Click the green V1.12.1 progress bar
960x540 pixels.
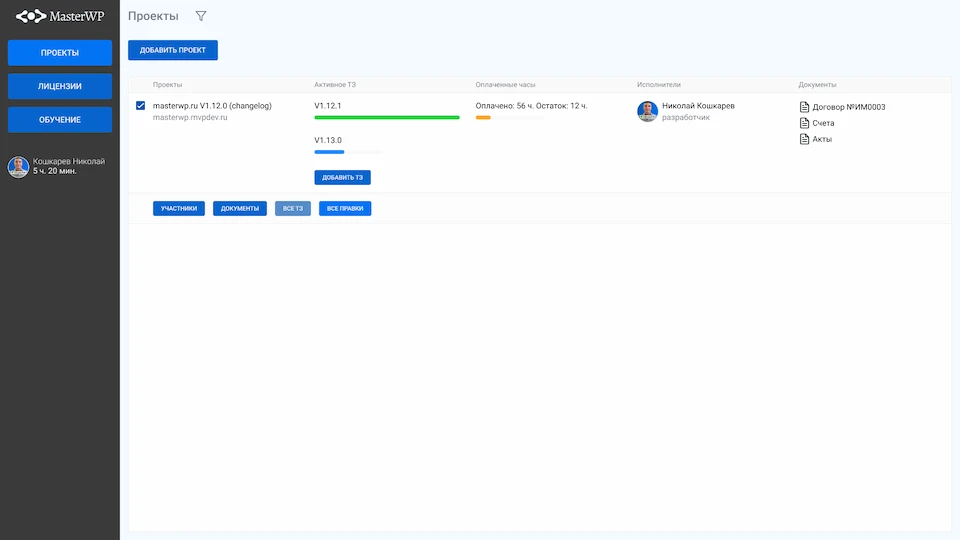point(387,118)
